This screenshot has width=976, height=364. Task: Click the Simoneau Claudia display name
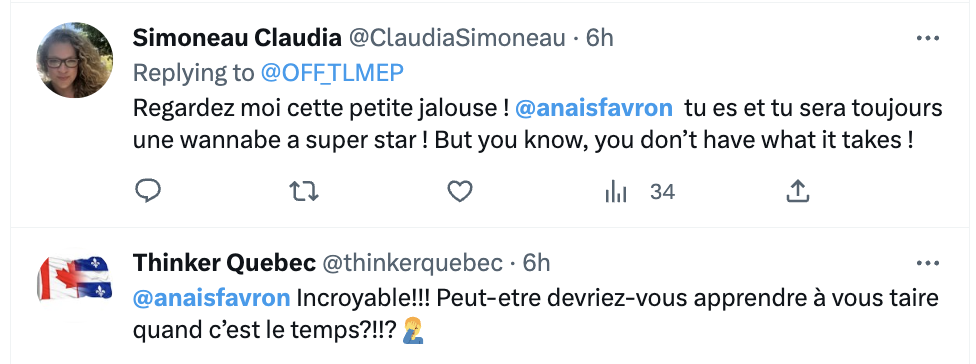tap(237, 39)
